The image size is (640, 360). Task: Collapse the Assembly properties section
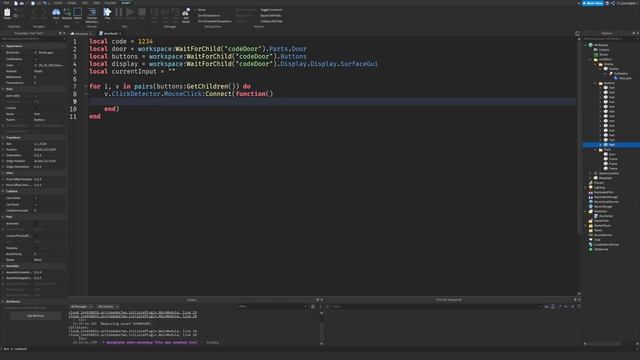tap(3, 266)
